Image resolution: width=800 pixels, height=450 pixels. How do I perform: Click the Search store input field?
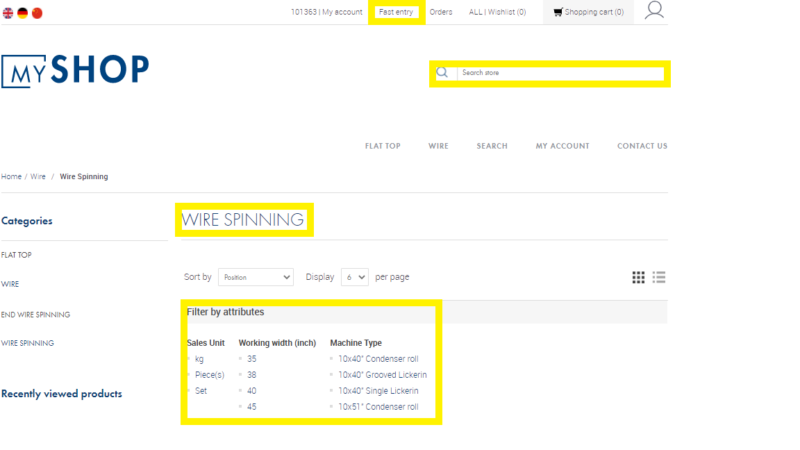(x=560, y=73)
